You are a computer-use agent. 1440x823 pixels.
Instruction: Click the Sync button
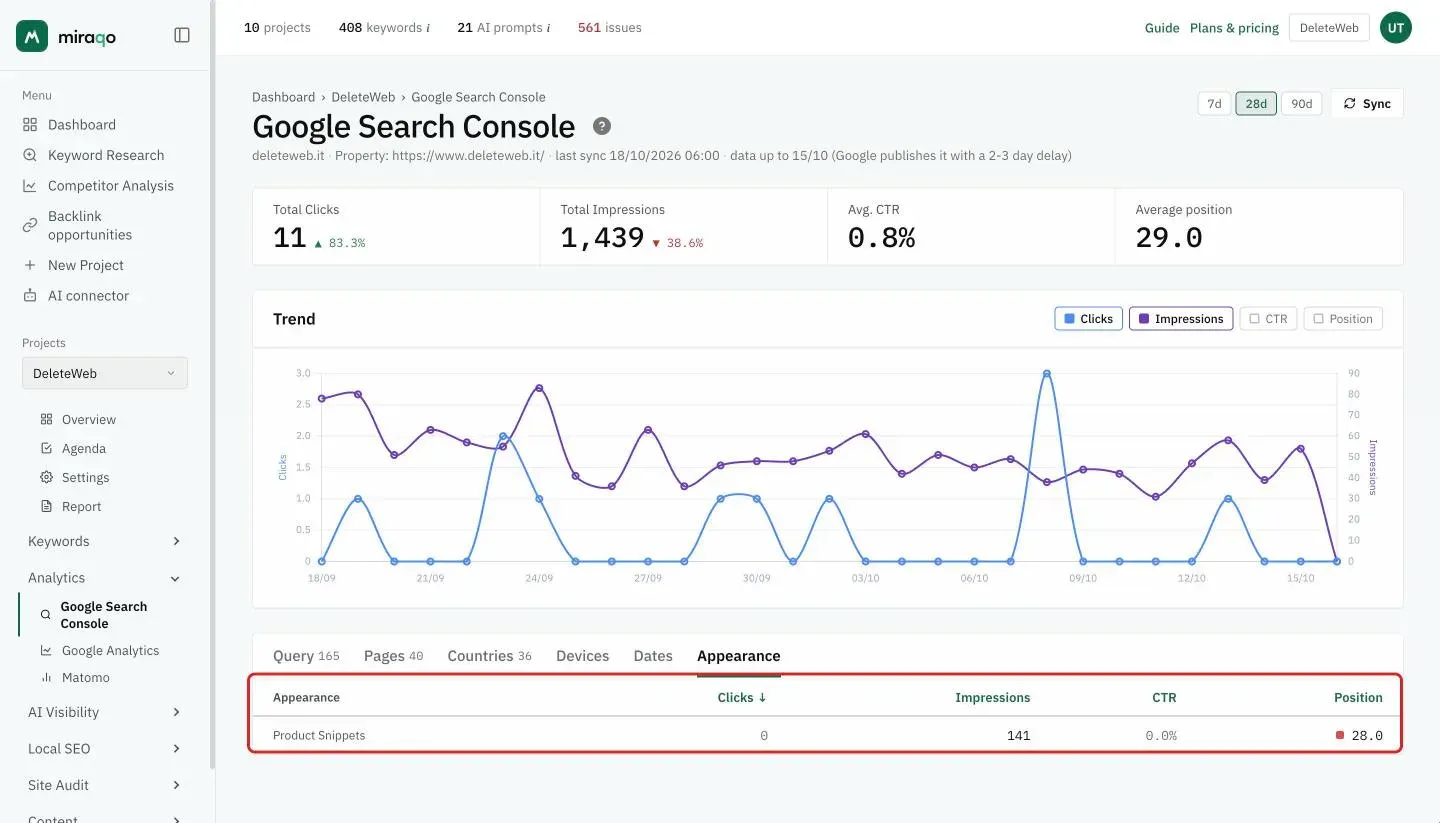[1367, 104]
